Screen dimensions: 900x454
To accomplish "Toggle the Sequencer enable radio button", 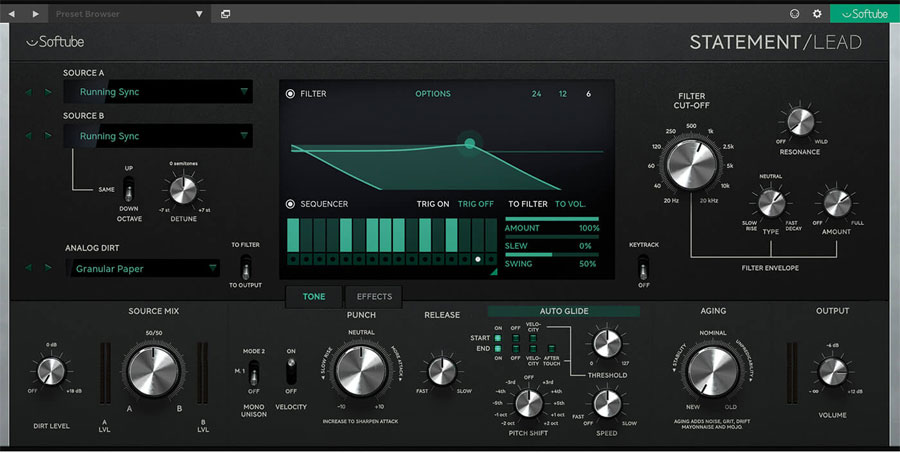I will pyautogui.click(x=290, y=204).
